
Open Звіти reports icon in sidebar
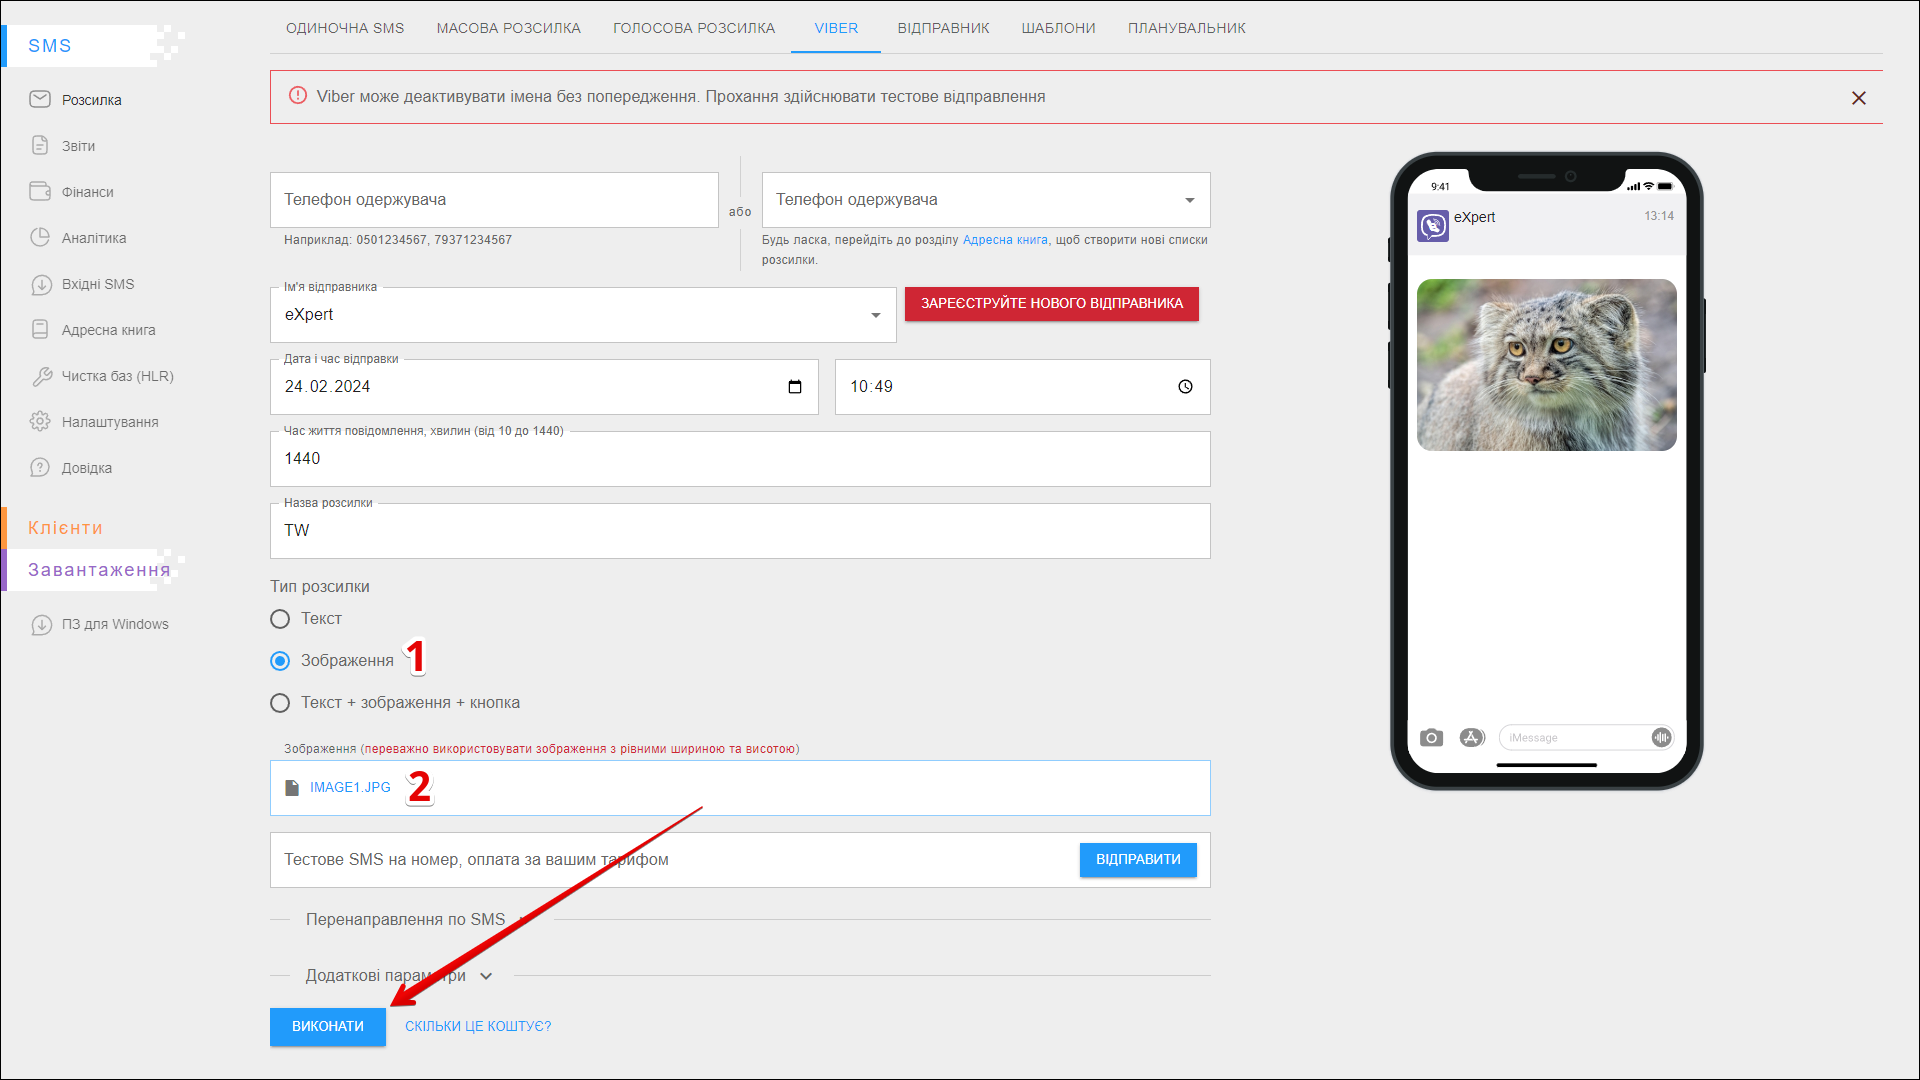point(40,145)
